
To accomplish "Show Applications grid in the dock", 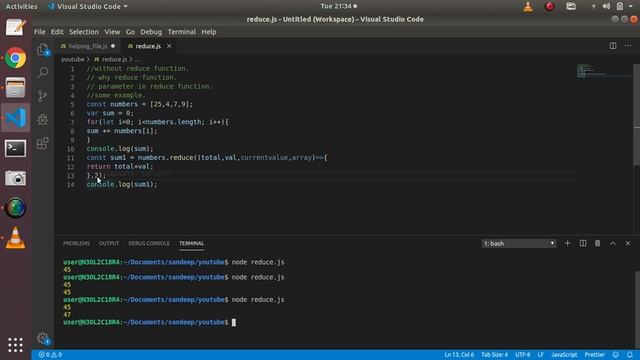I will (16, 345).
